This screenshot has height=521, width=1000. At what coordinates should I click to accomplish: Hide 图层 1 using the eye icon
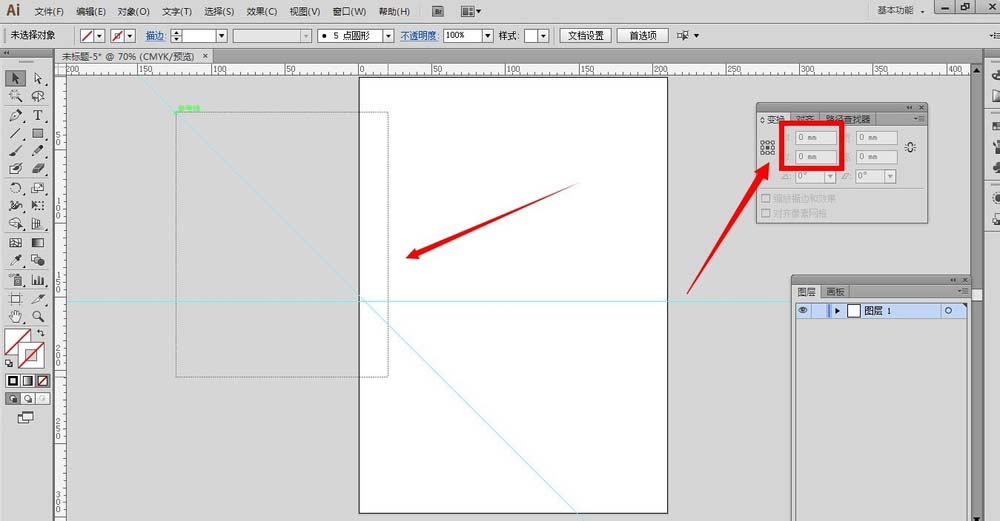(x=802, y=311)
